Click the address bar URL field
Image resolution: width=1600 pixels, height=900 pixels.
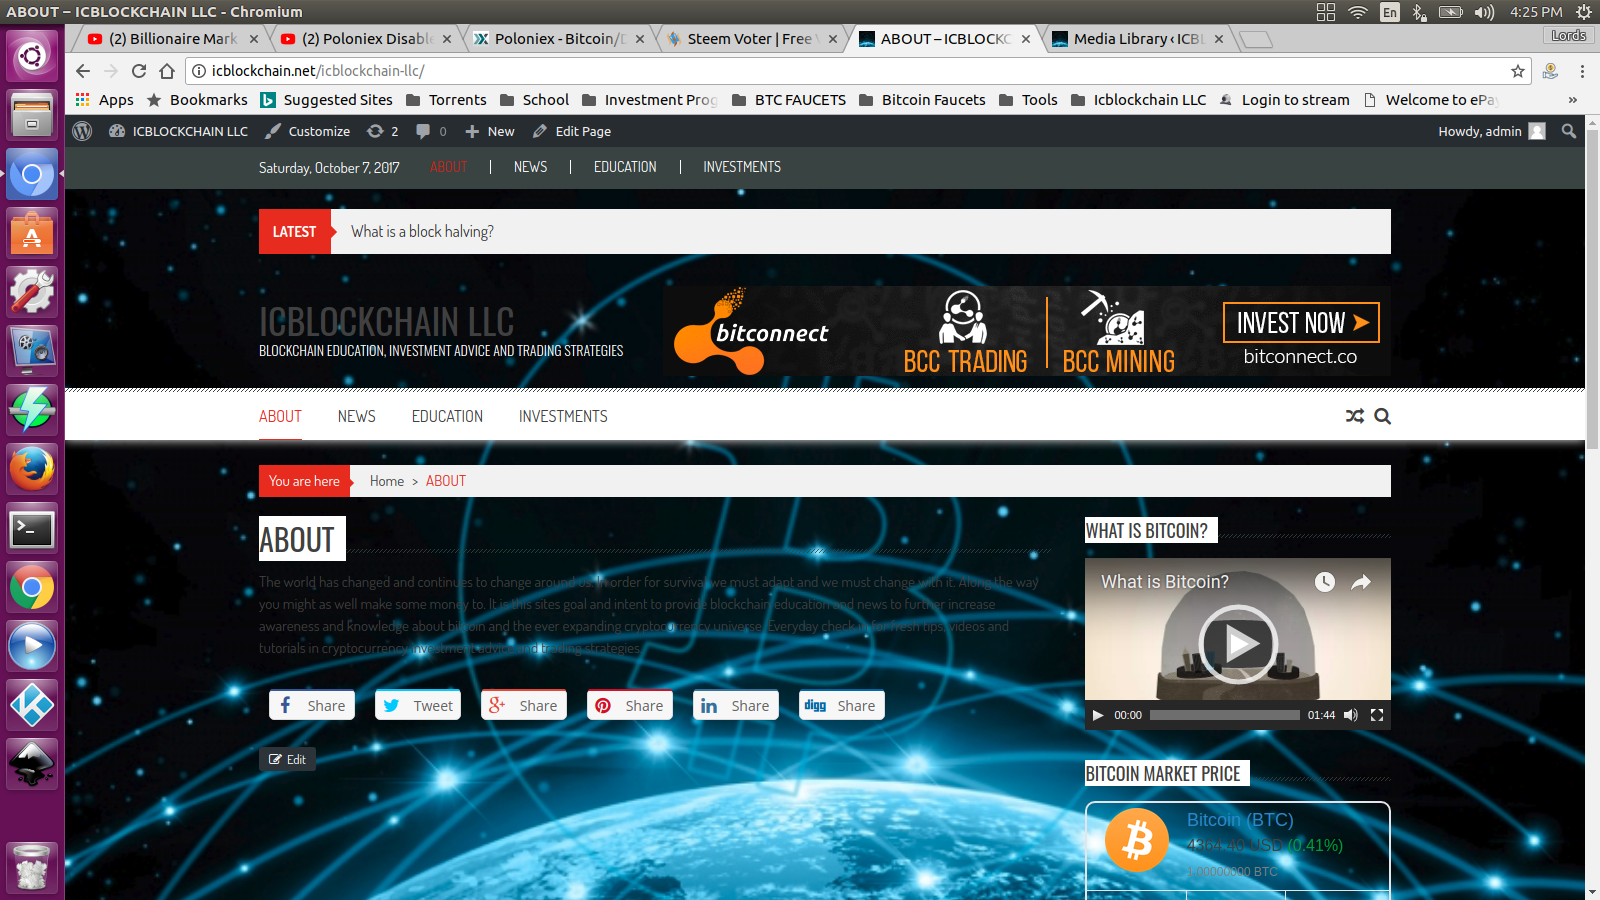[850, 71]
